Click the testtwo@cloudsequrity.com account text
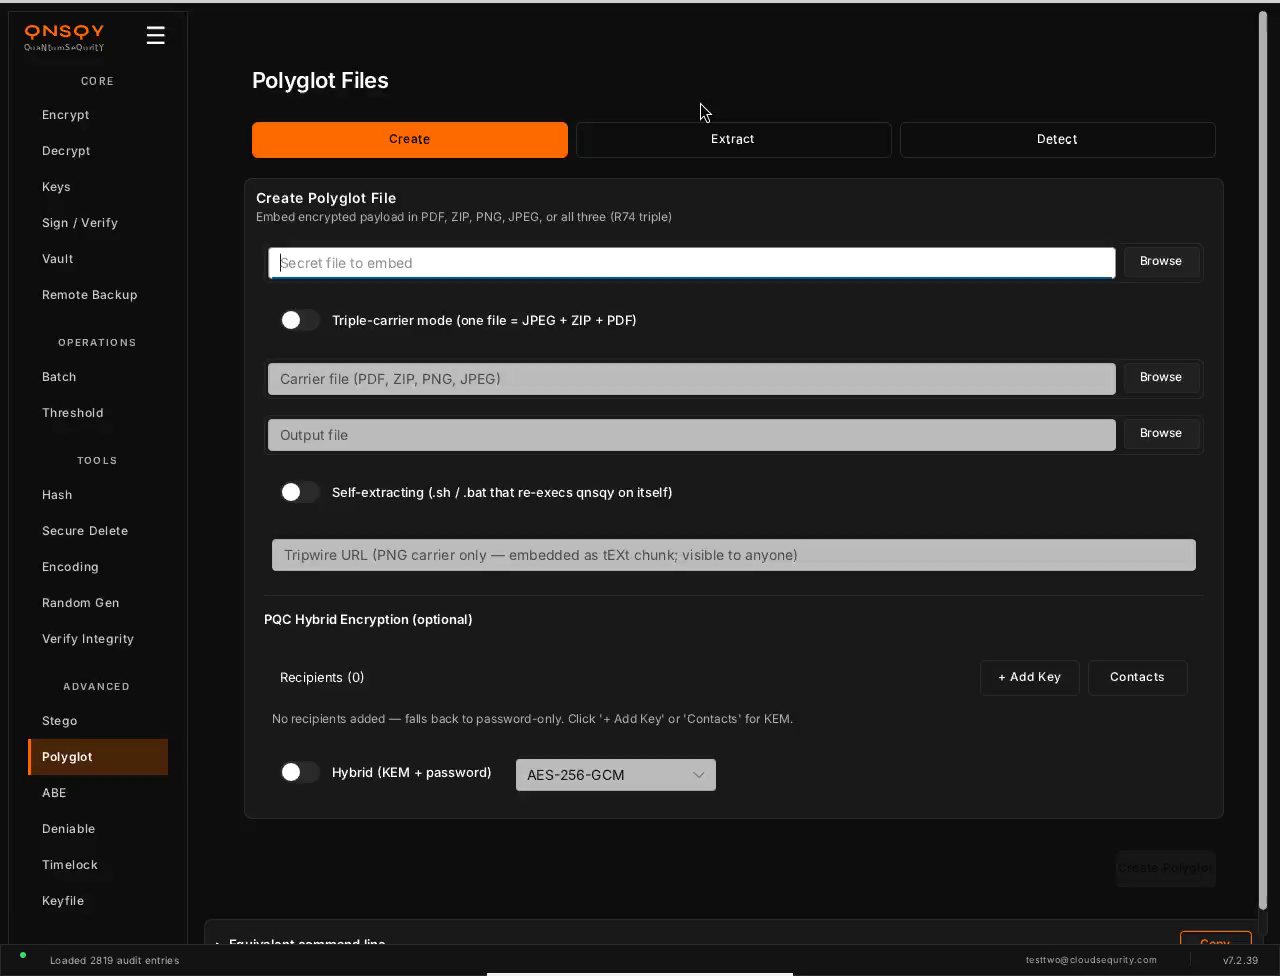1280x976 pixels. tap(1091, 960)
